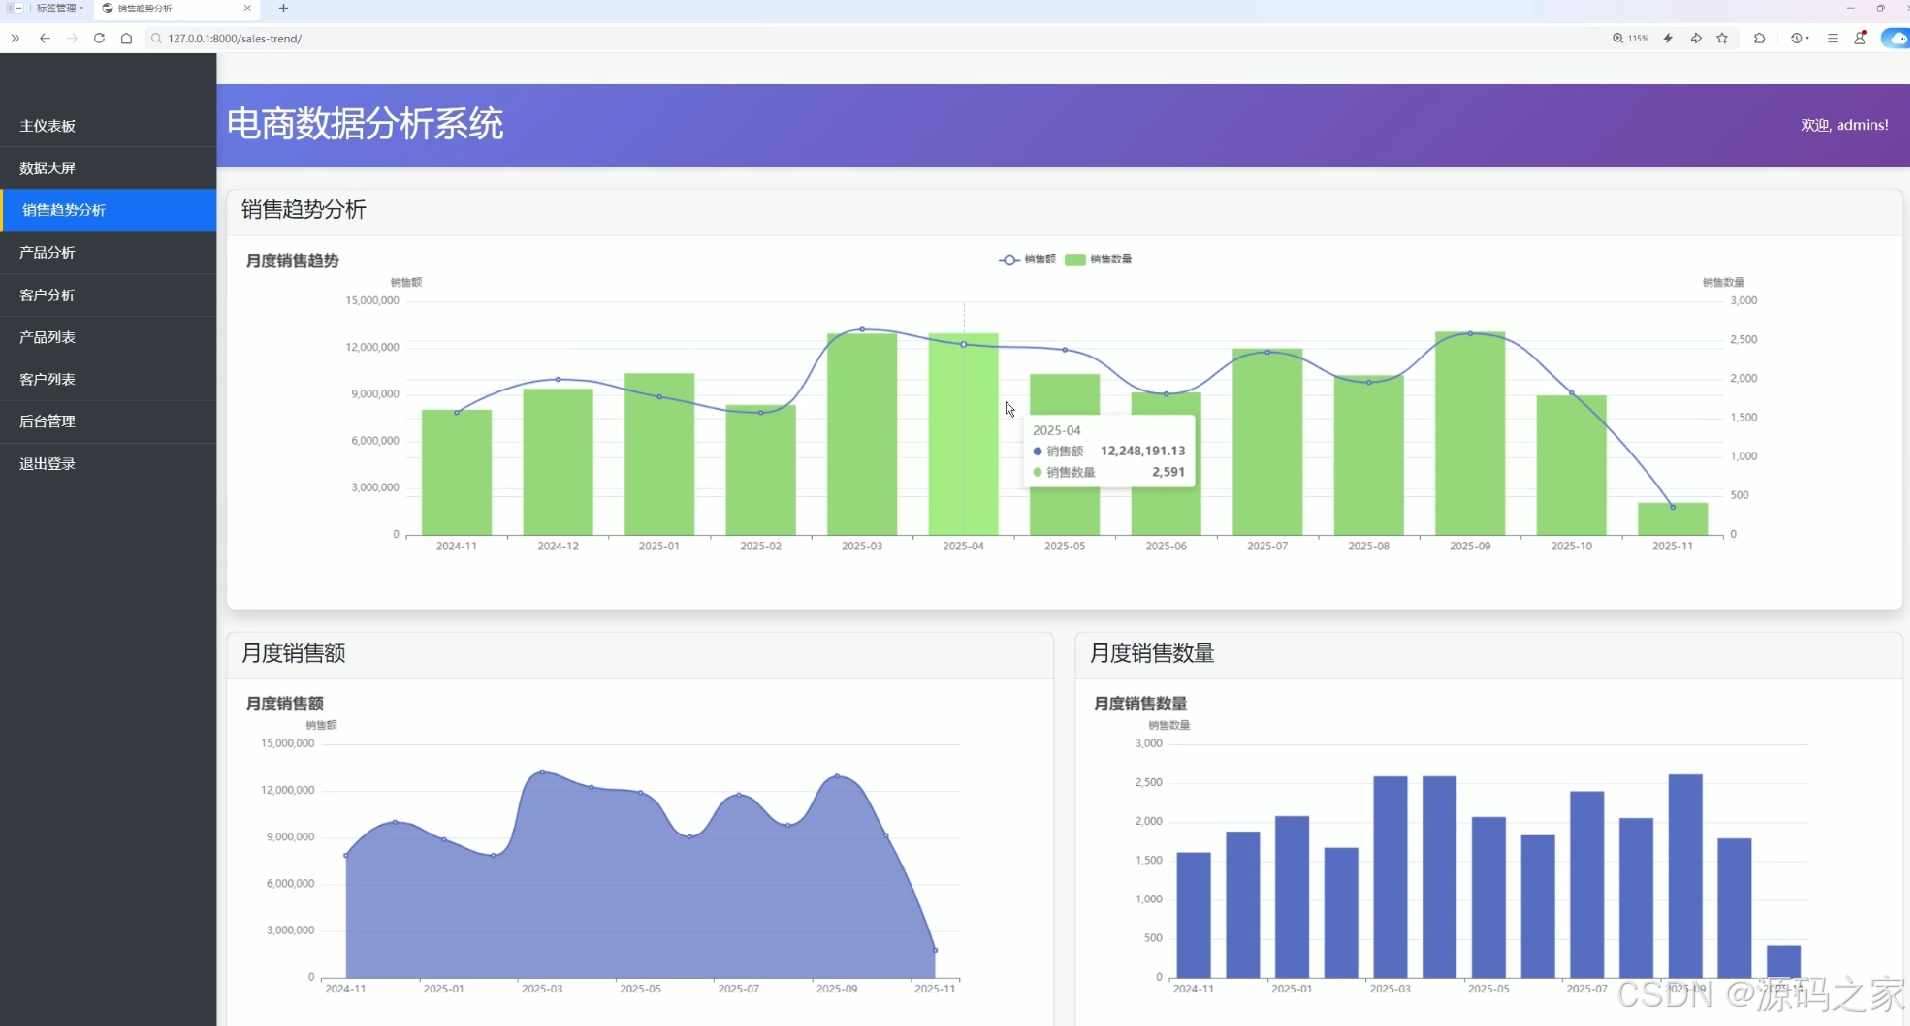1910x1026 pixels.
Task: Click the 2025-04 highlighted bar
Action: (x=963, y=434)
